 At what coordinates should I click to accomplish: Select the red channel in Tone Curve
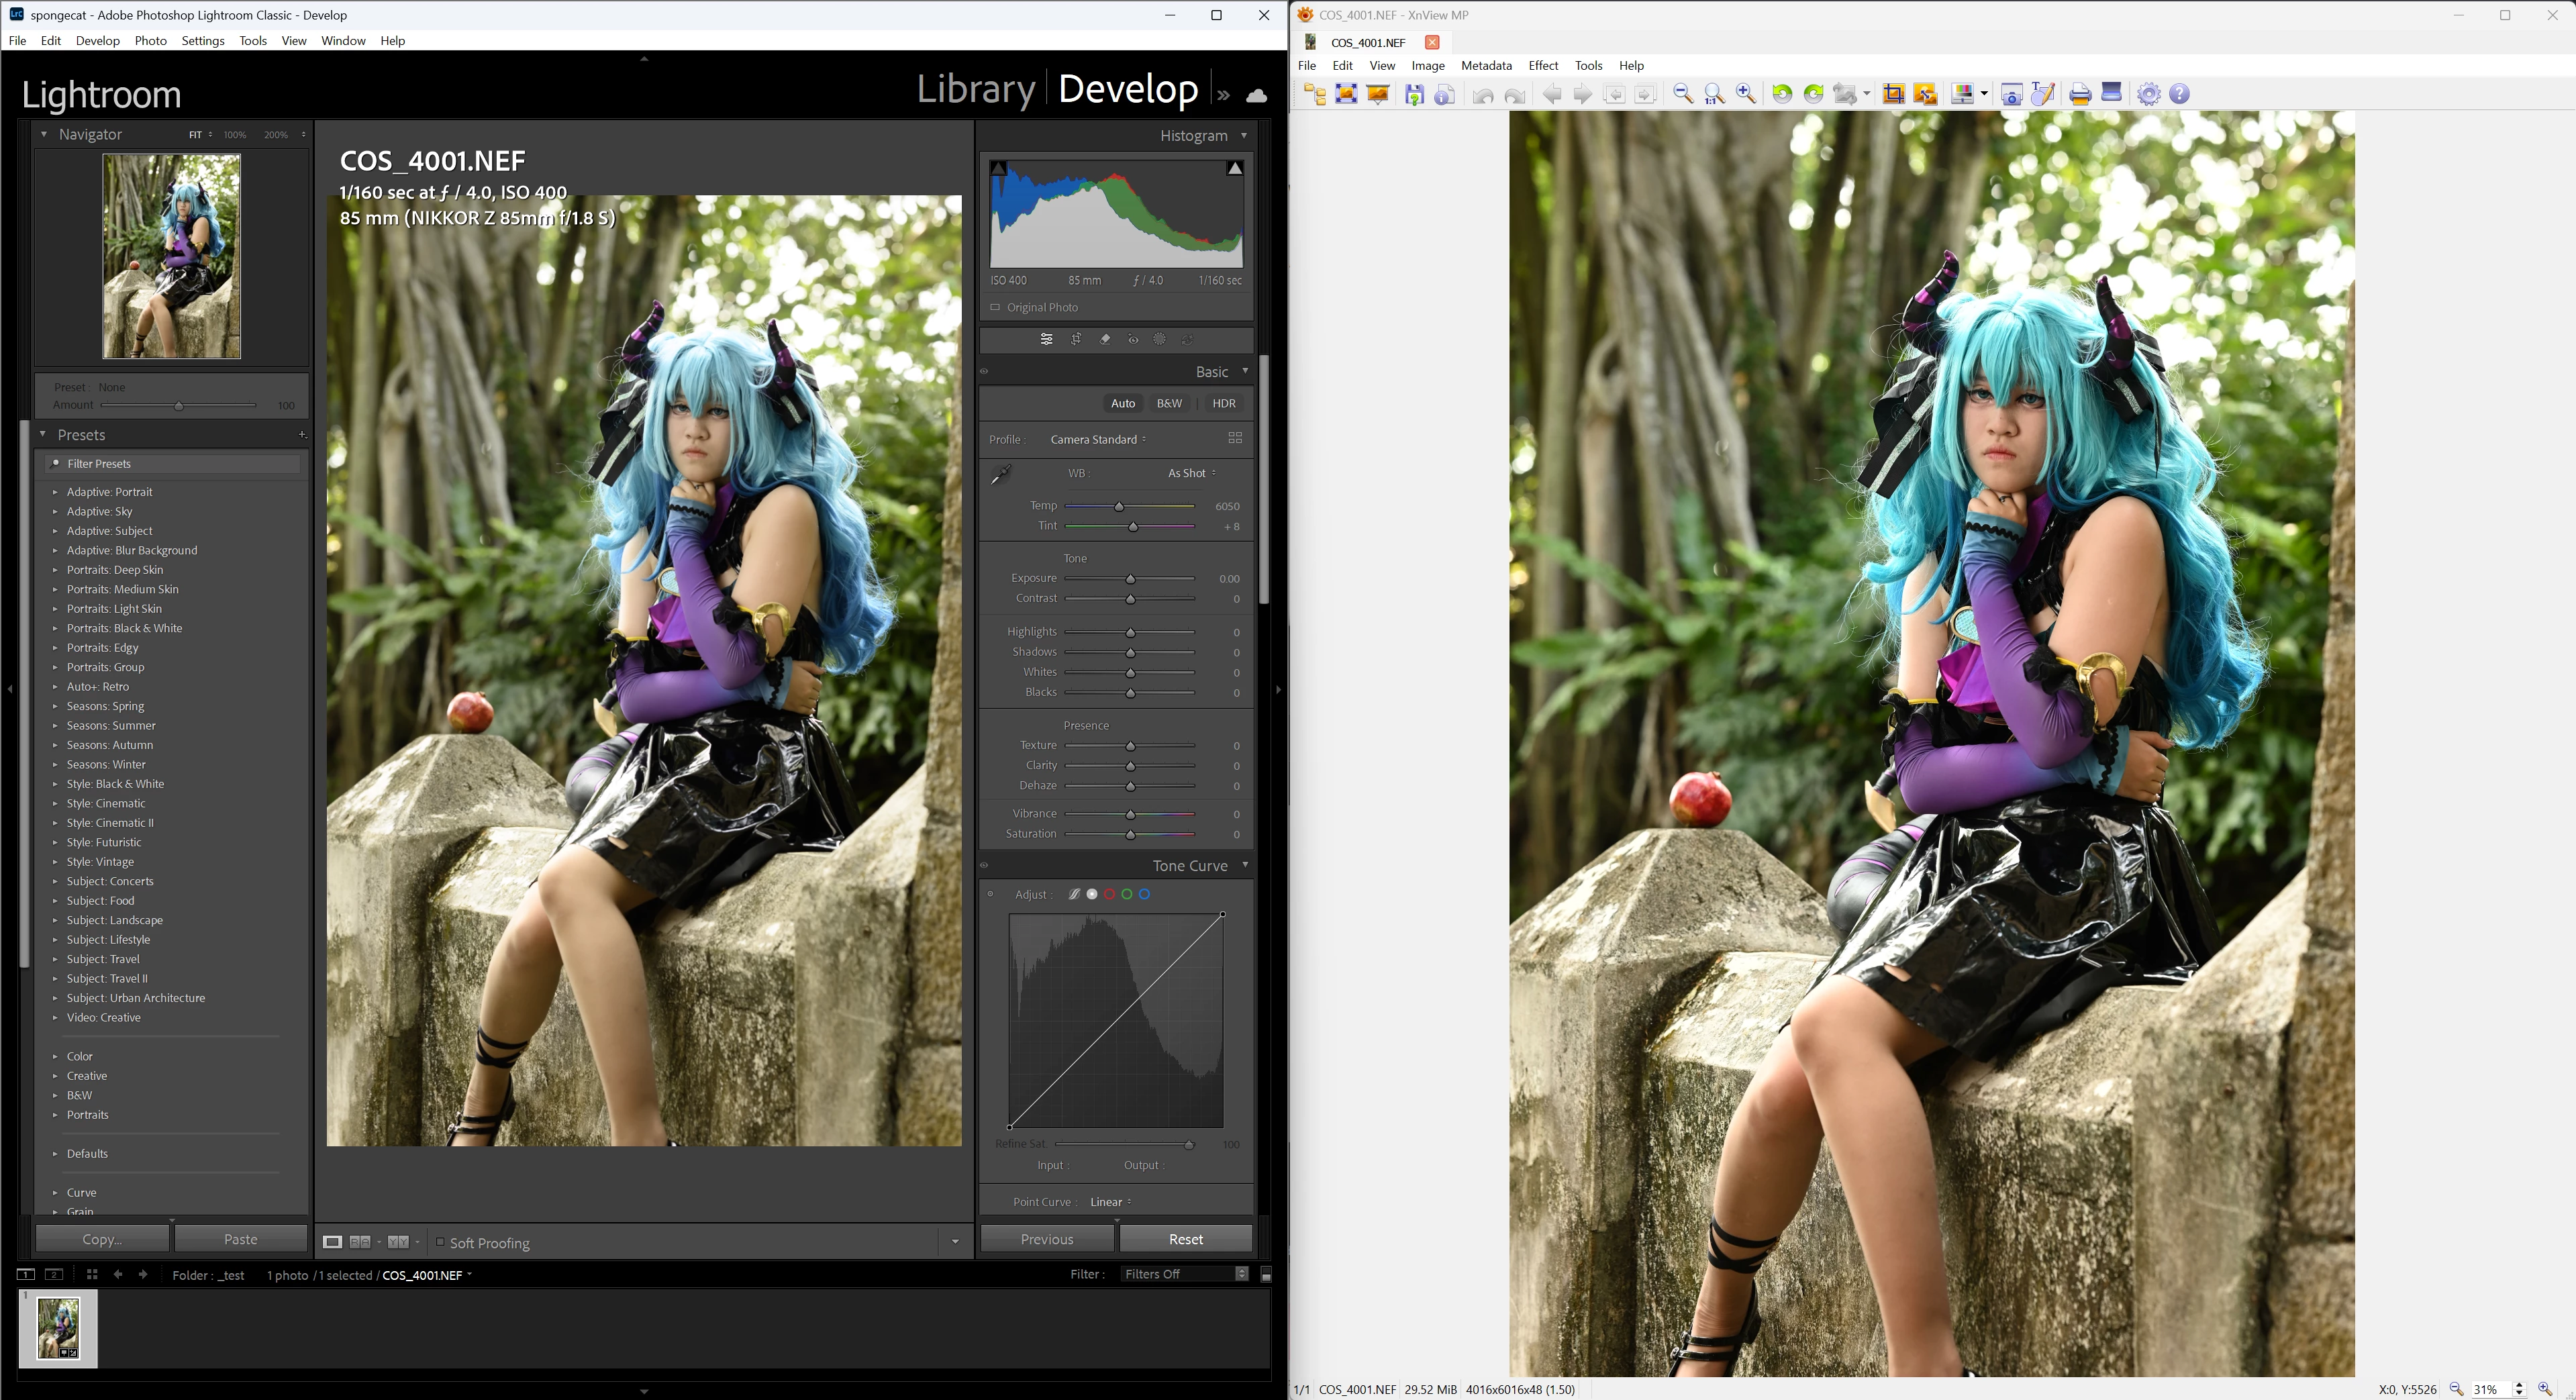pos(1110,894)
